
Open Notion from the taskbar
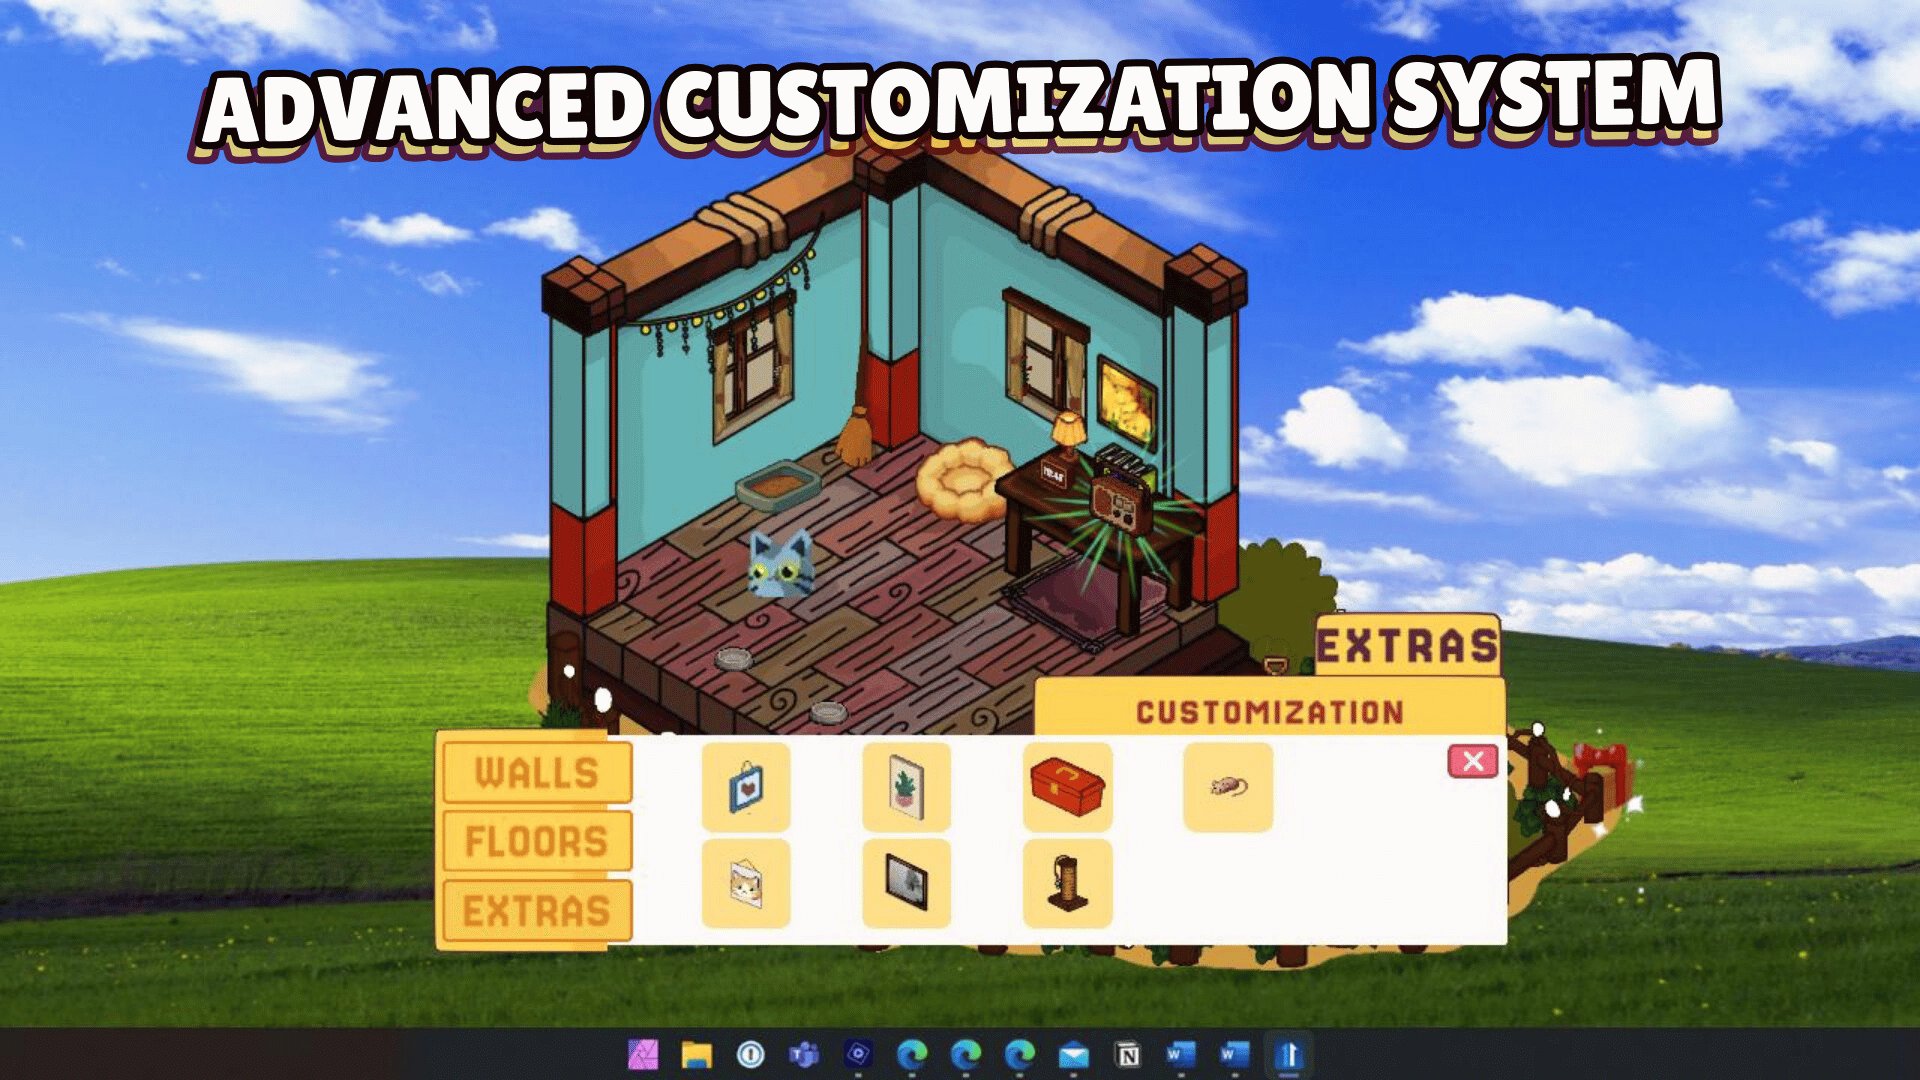pyautogui.click(x=1128, y=1055)
